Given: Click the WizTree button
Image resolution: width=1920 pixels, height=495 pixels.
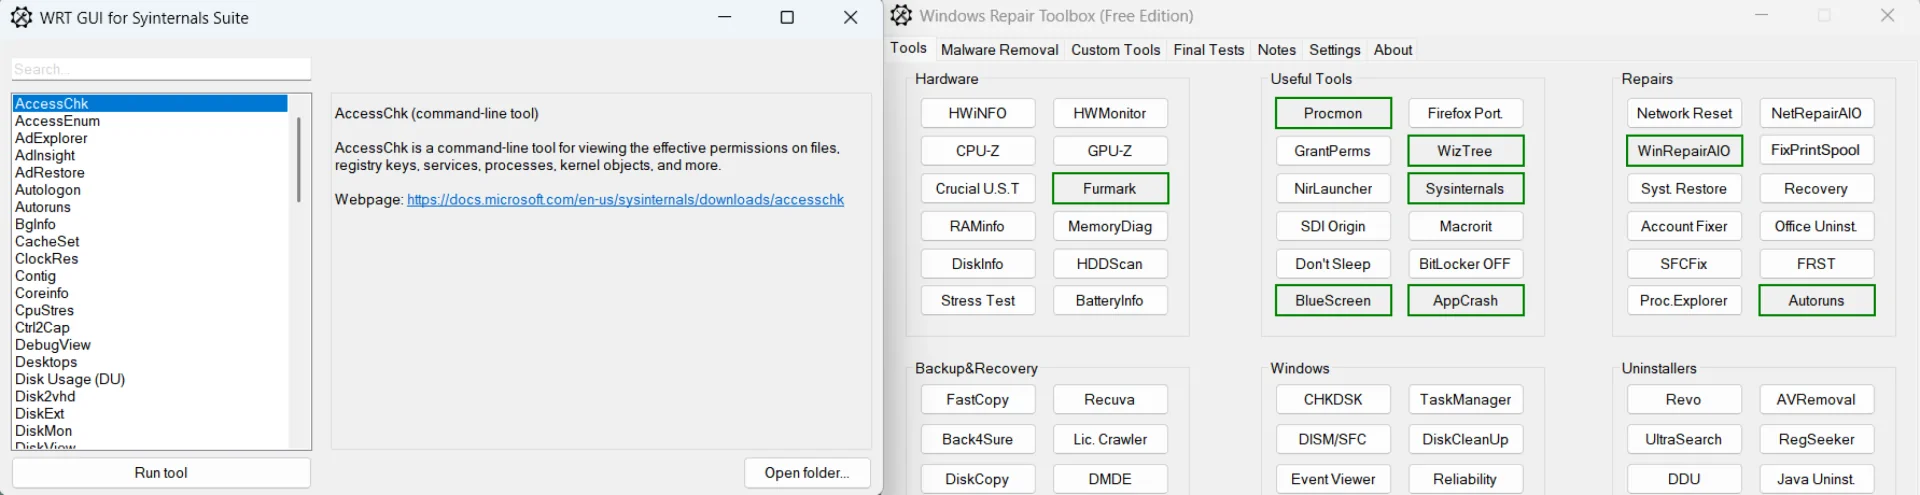Looking at the screenshot, I should coord(1465,151).
